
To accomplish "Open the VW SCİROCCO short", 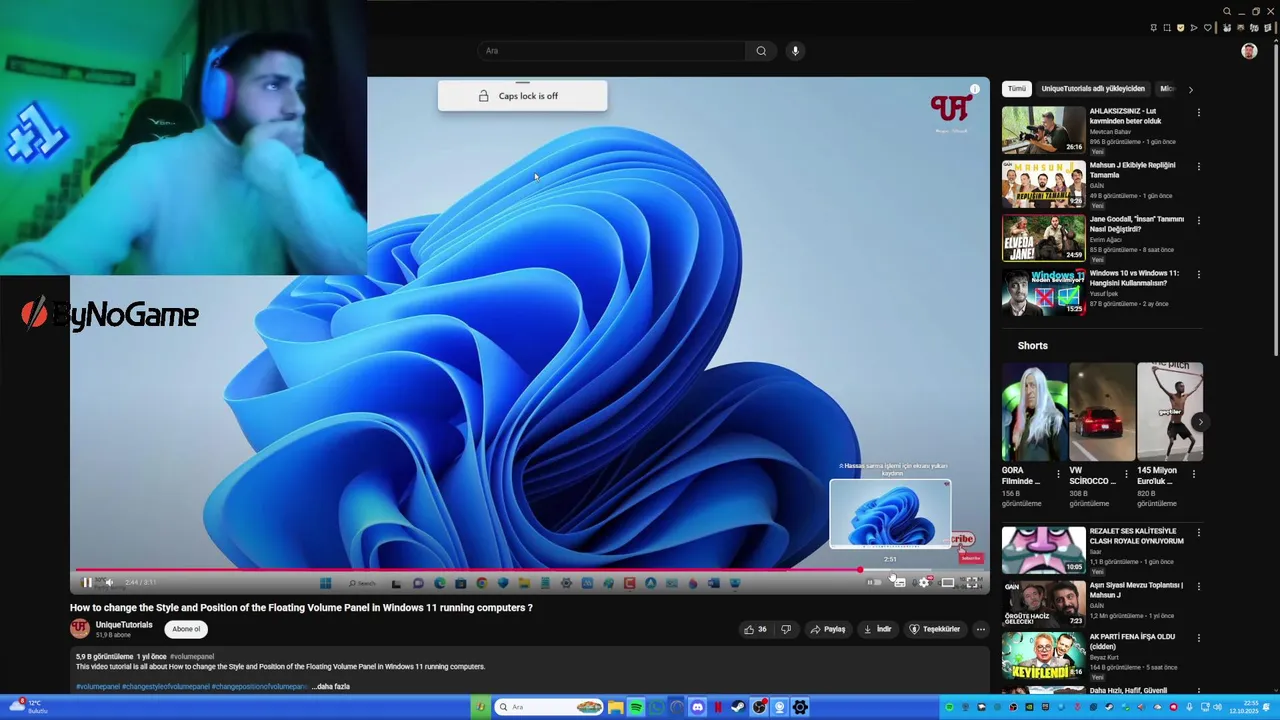I will 1102,412.
